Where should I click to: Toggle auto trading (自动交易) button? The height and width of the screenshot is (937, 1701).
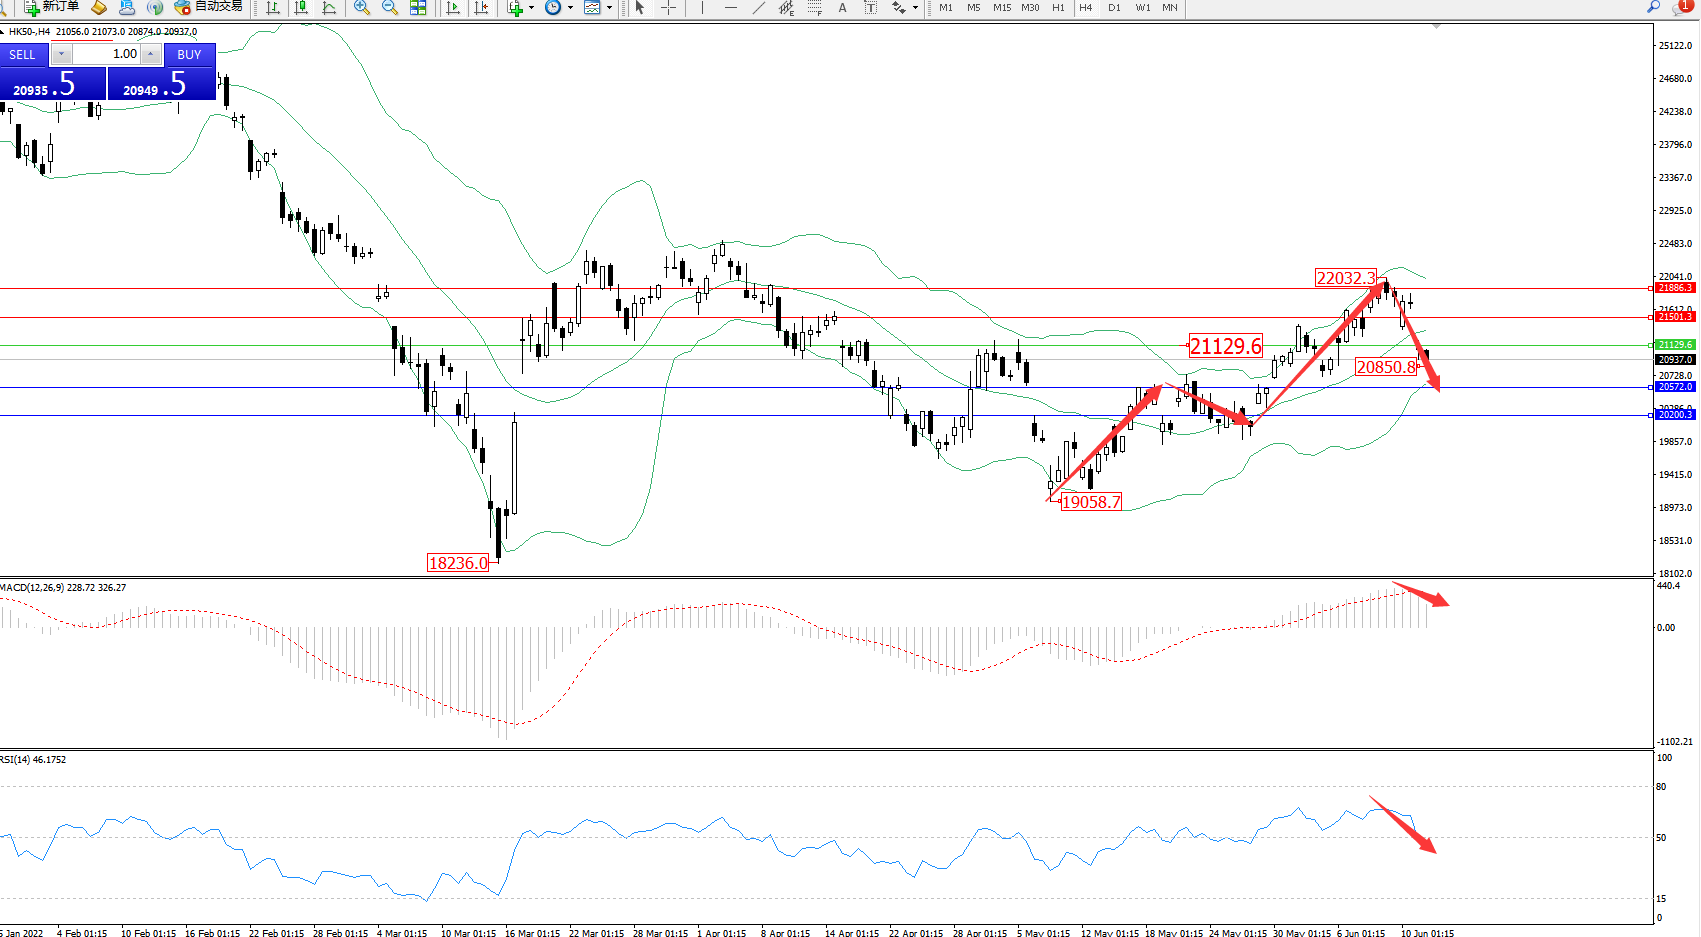pos(209,7)
